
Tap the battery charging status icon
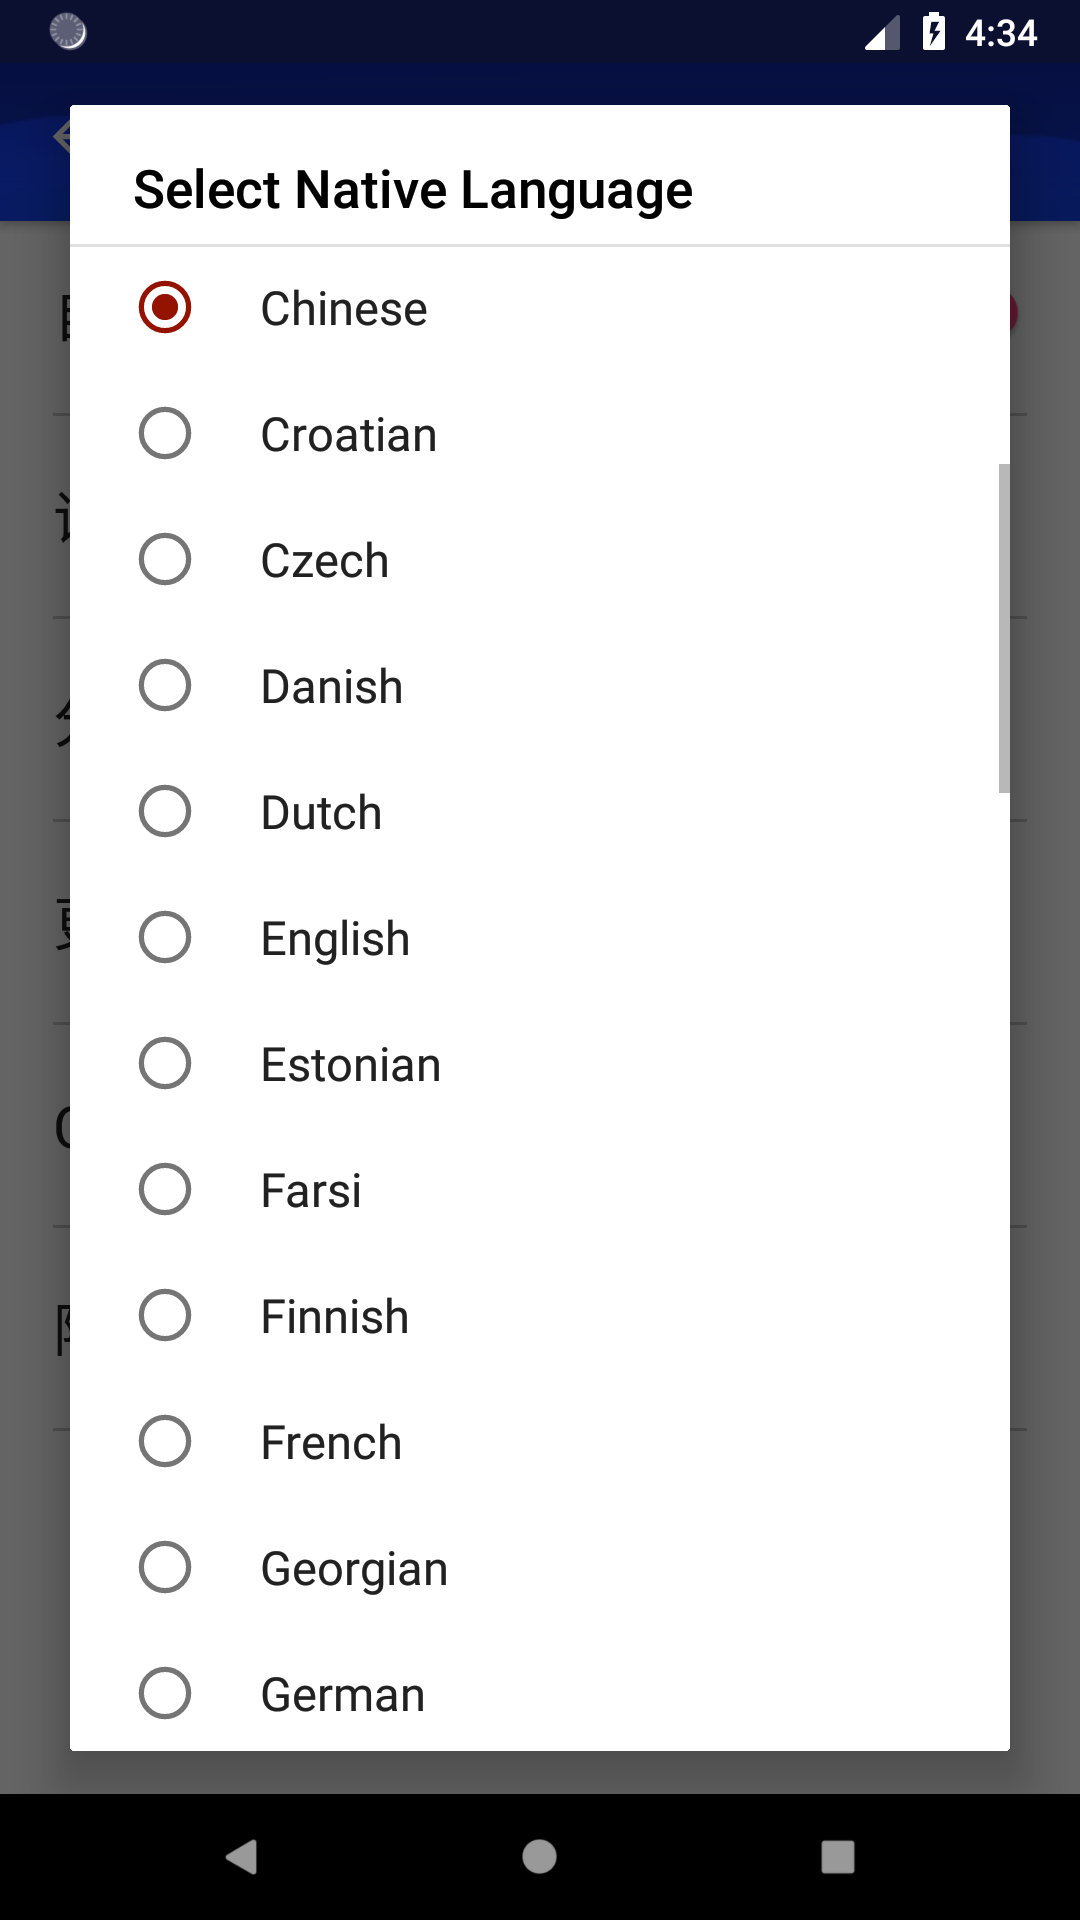coord(933,32)
